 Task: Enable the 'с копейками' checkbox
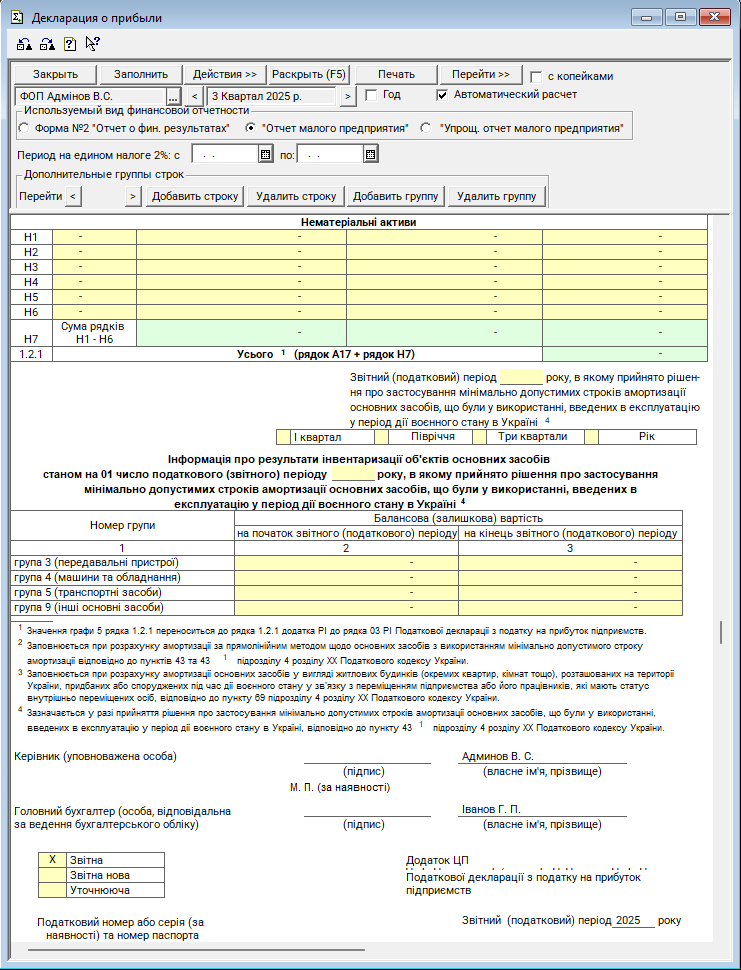click(536, 76)
